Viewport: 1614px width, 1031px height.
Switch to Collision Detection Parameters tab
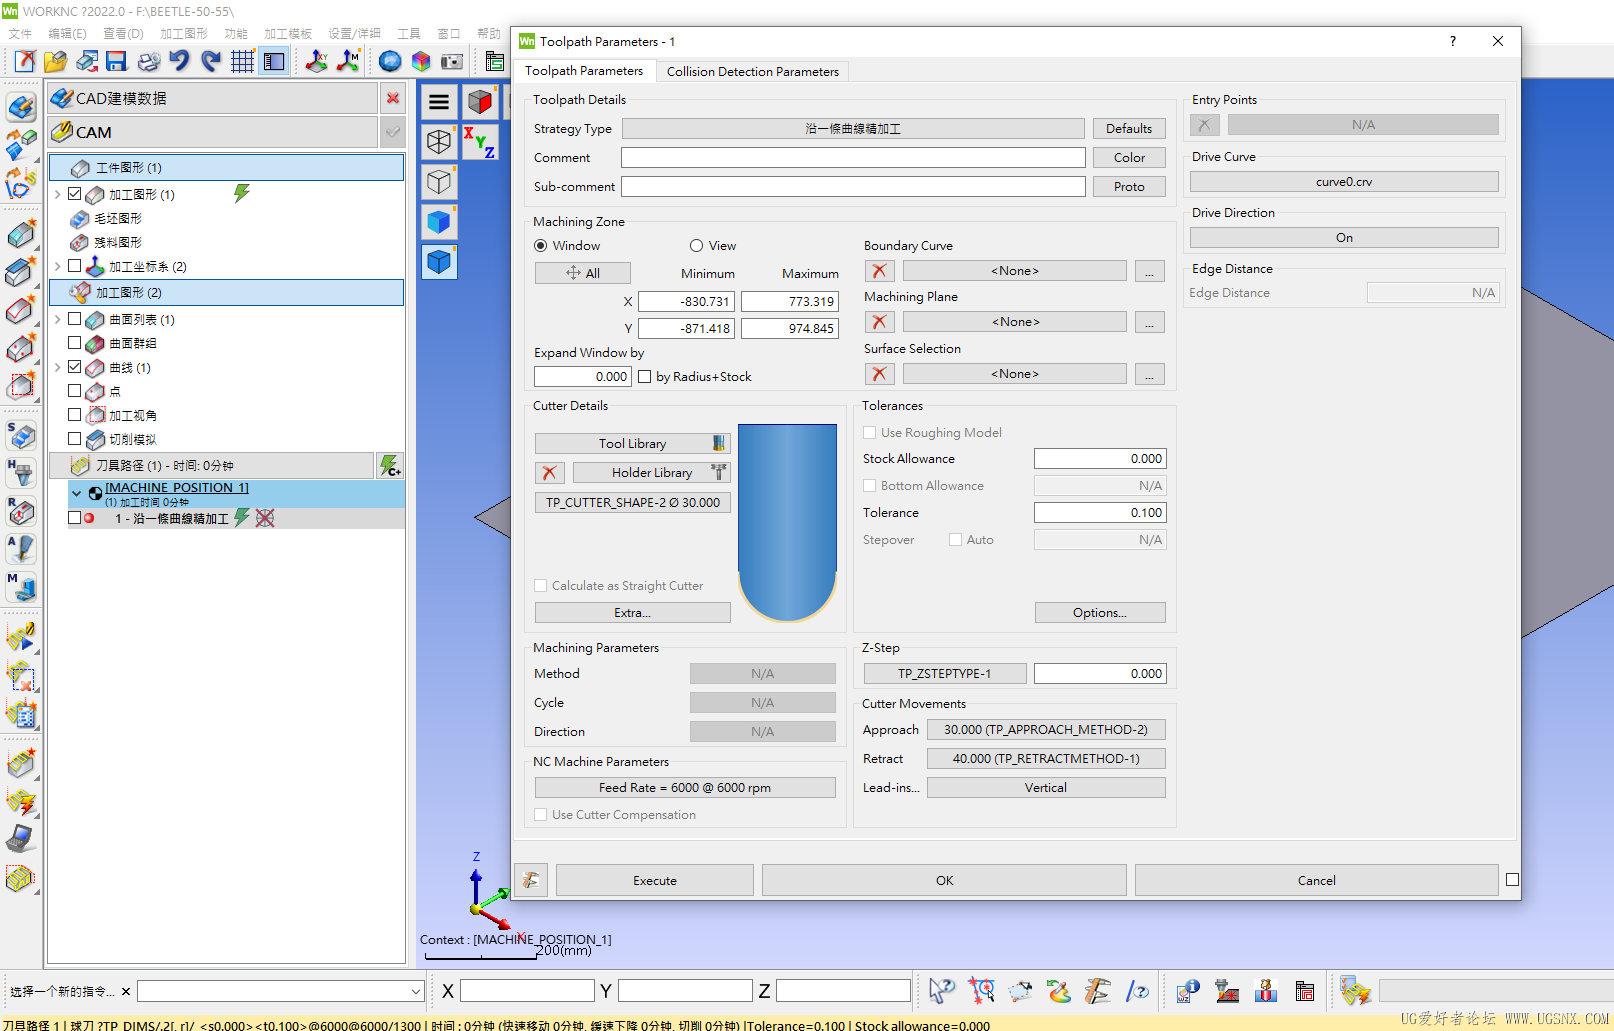coord(753,71)
